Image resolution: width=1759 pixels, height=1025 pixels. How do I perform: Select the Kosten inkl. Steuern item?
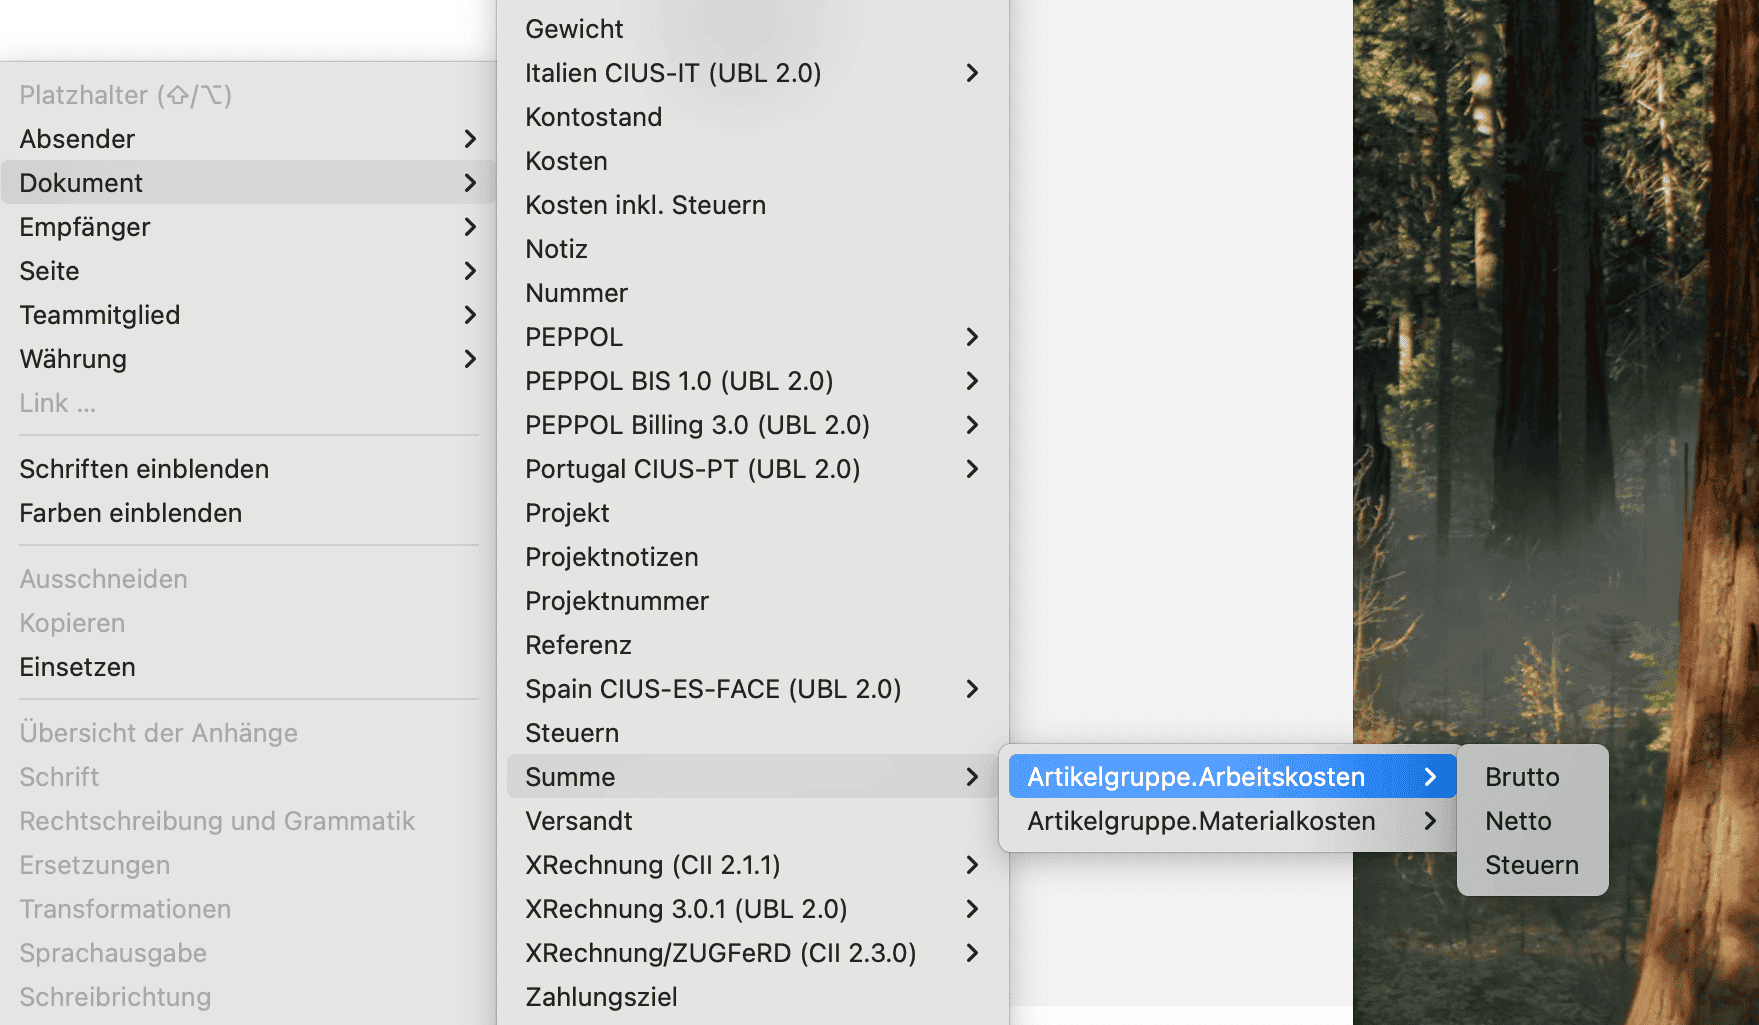752,205
